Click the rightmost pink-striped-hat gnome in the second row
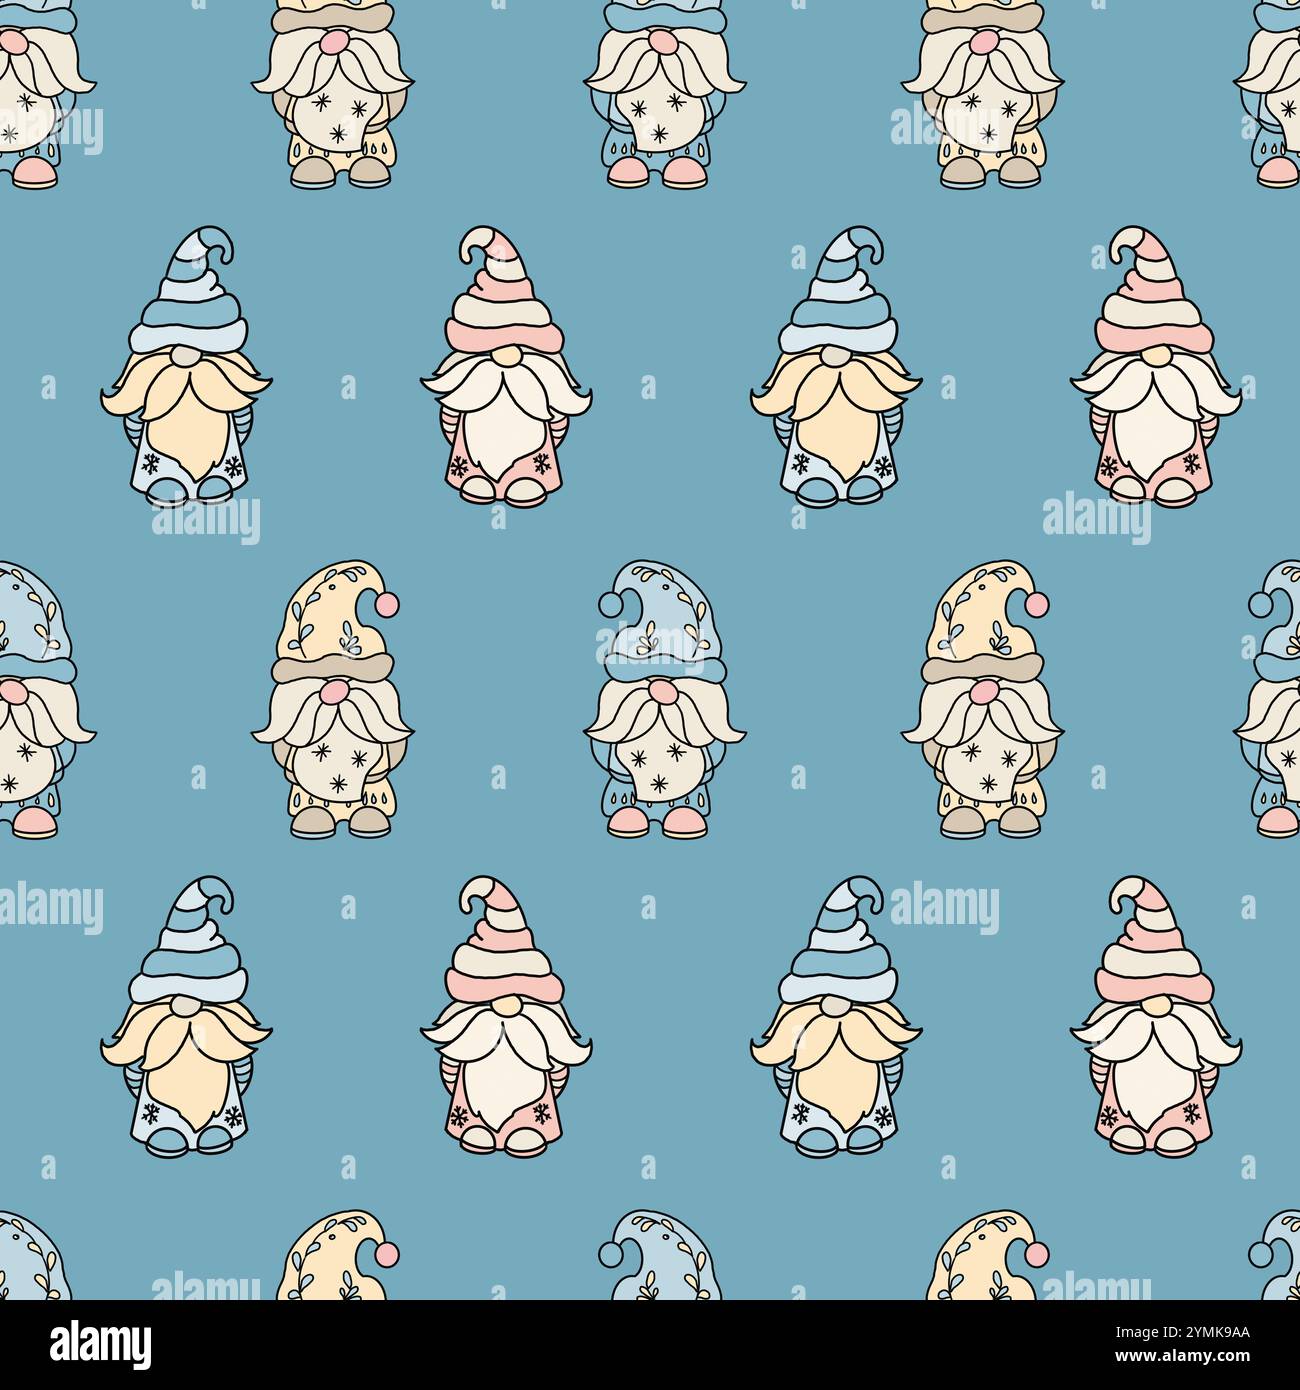 tap(1155, 365)
